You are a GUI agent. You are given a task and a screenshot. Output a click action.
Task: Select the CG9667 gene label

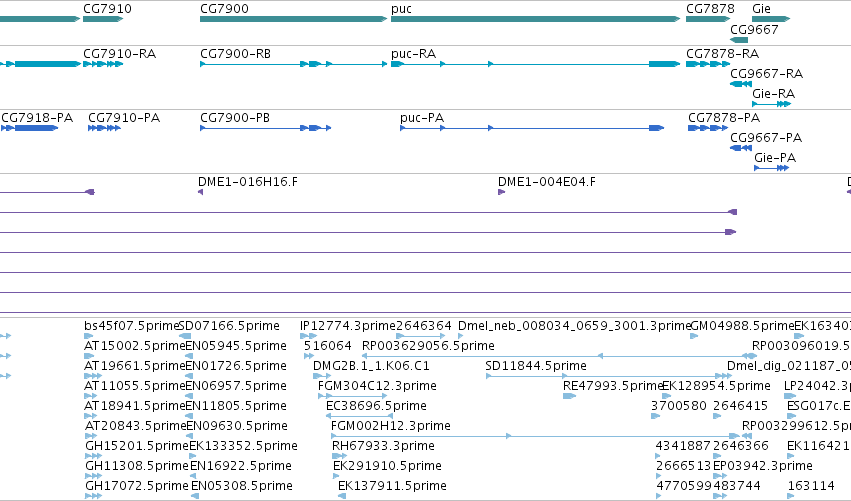pos(754,29)
